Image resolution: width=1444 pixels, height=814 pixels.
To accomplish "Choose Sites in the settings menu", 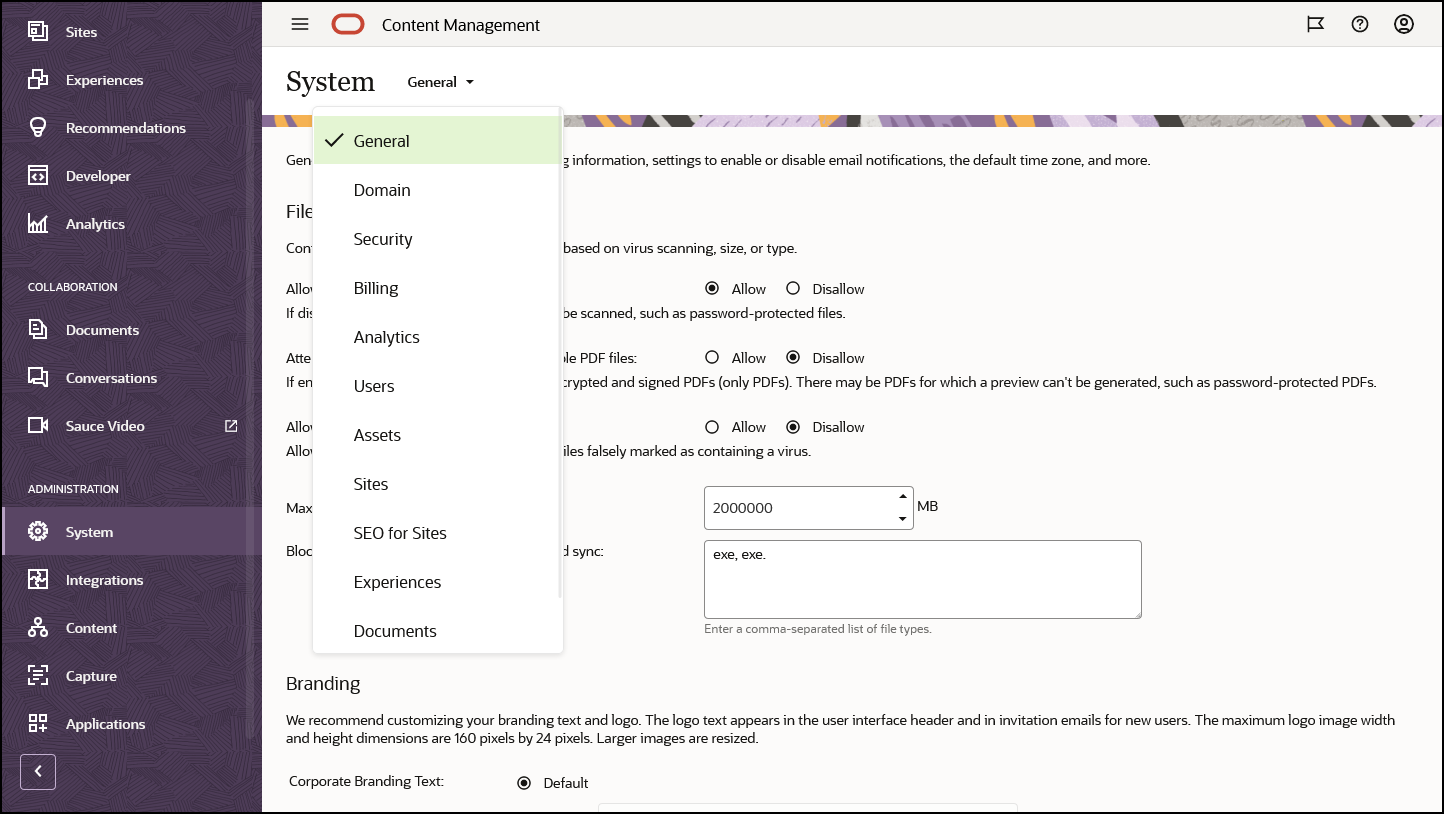I will click(437, 484).
